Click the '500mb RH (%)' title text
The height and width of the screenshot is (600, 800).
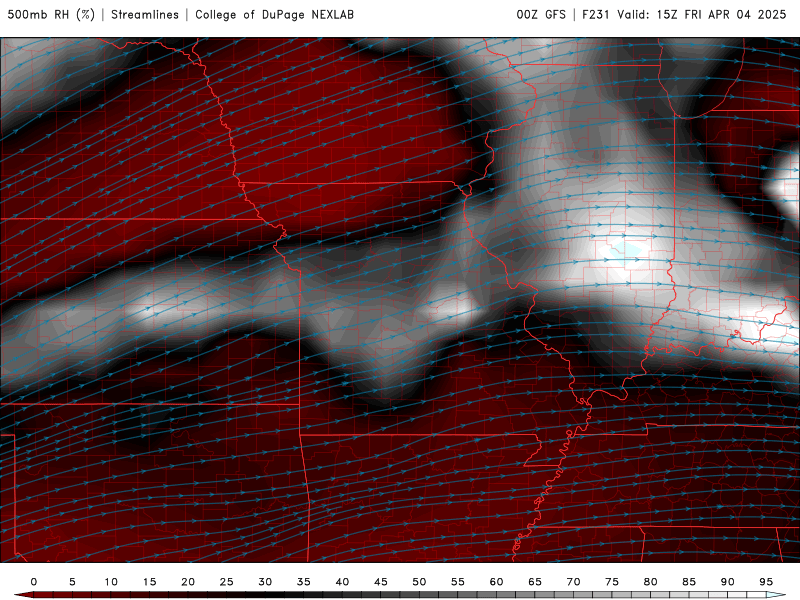point(51,14)
